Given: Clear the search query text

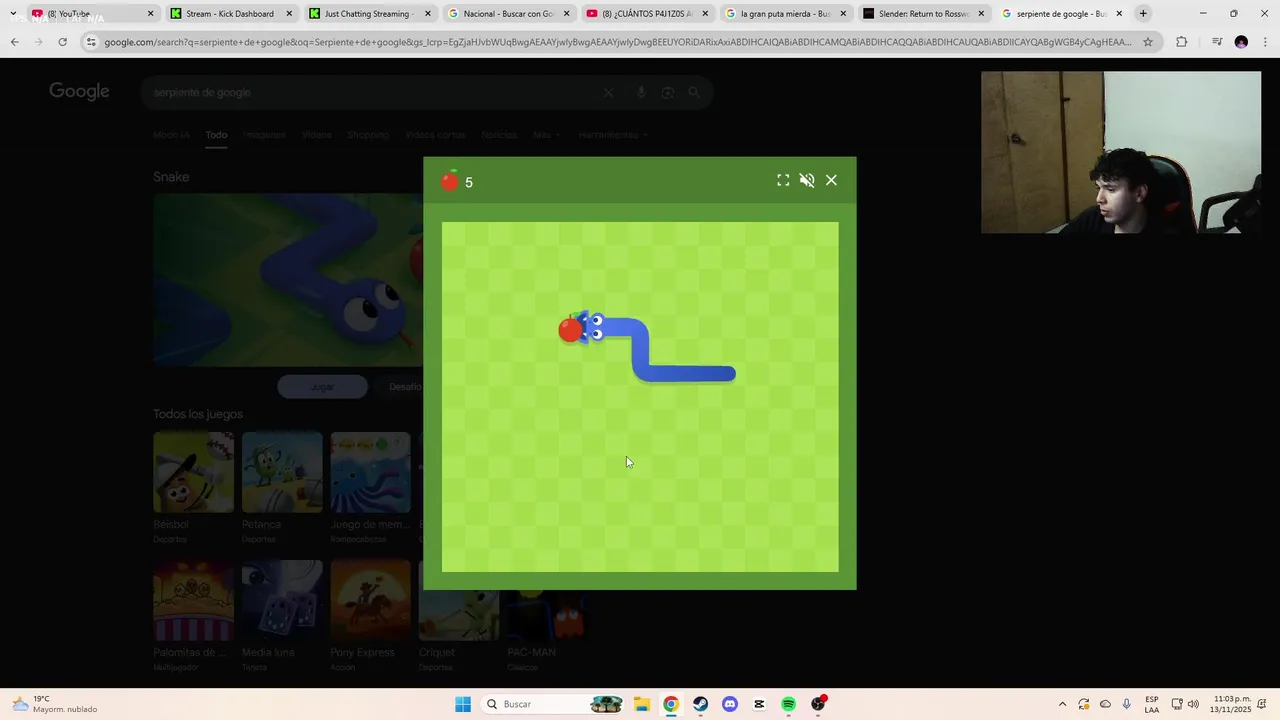Looking at the screenshot, I should coord(608,92).
